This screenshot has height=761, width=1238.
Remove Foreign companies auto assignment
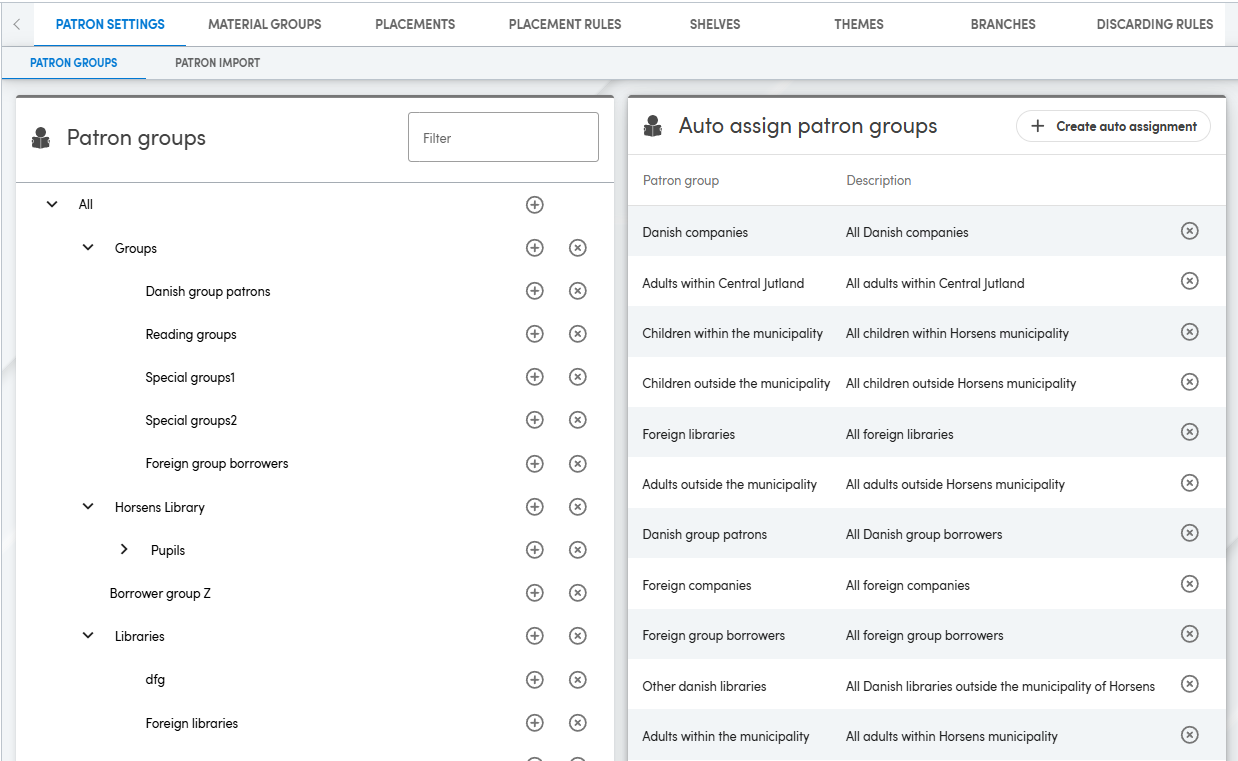coord(1190,584)
